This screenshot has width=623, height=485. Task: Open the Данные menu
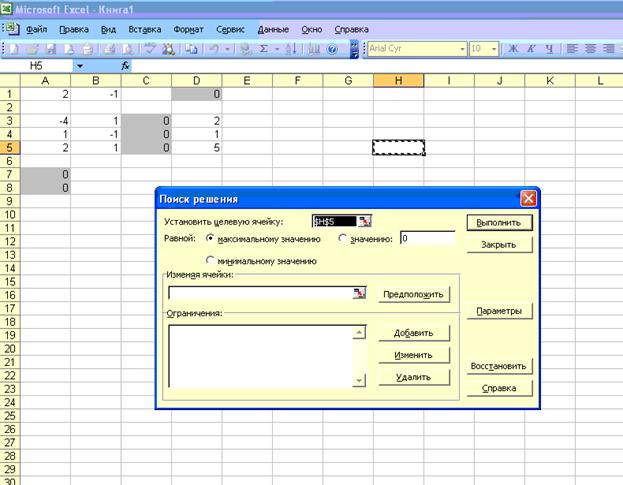pyautogui.click(x=273, y=29)
